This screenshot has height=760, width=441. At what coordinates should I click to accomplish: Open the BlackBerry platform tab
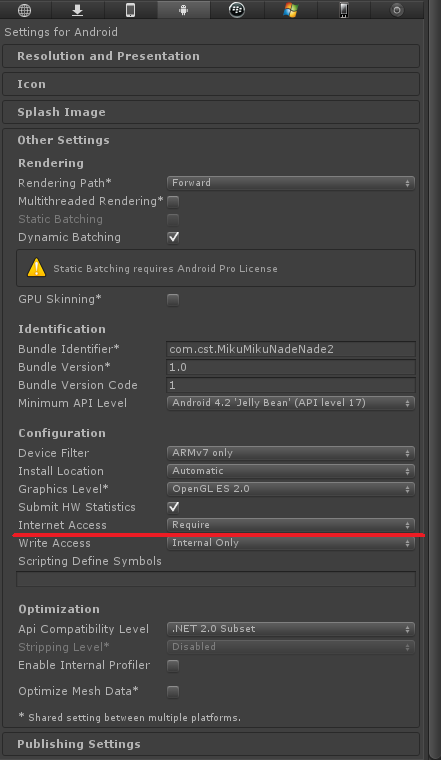[237, 10]
